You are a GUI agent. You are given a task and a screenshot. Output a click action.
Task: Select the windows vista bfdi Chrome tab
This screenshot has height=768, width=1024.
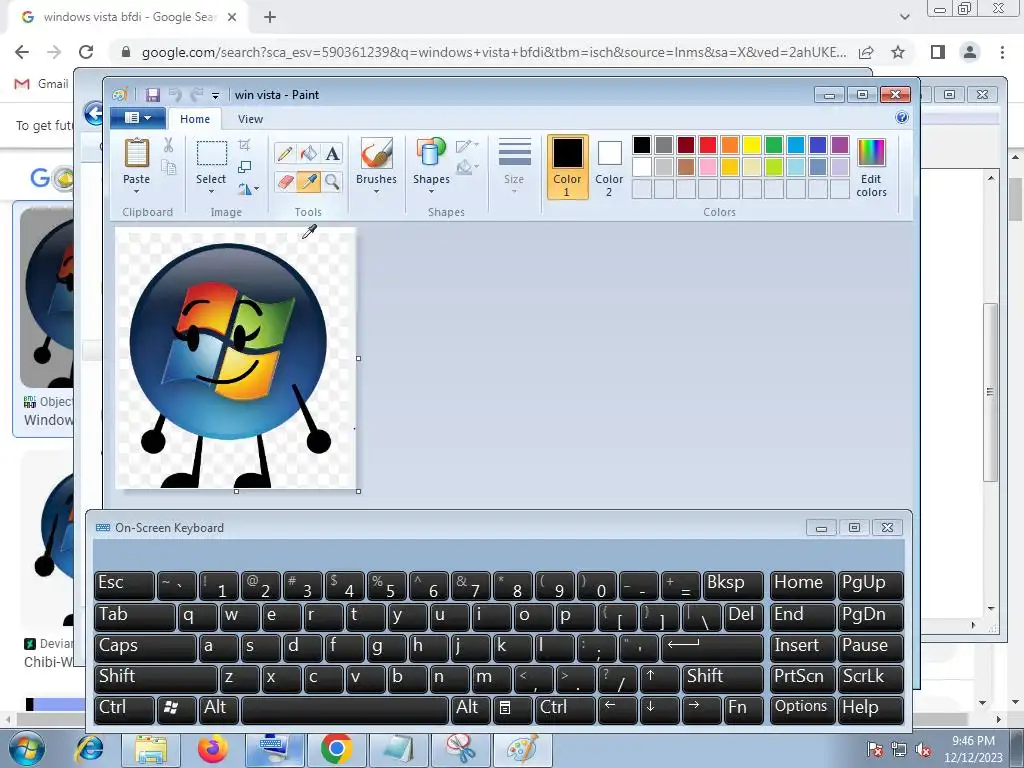pyautogui.click(x=129, y=17)
